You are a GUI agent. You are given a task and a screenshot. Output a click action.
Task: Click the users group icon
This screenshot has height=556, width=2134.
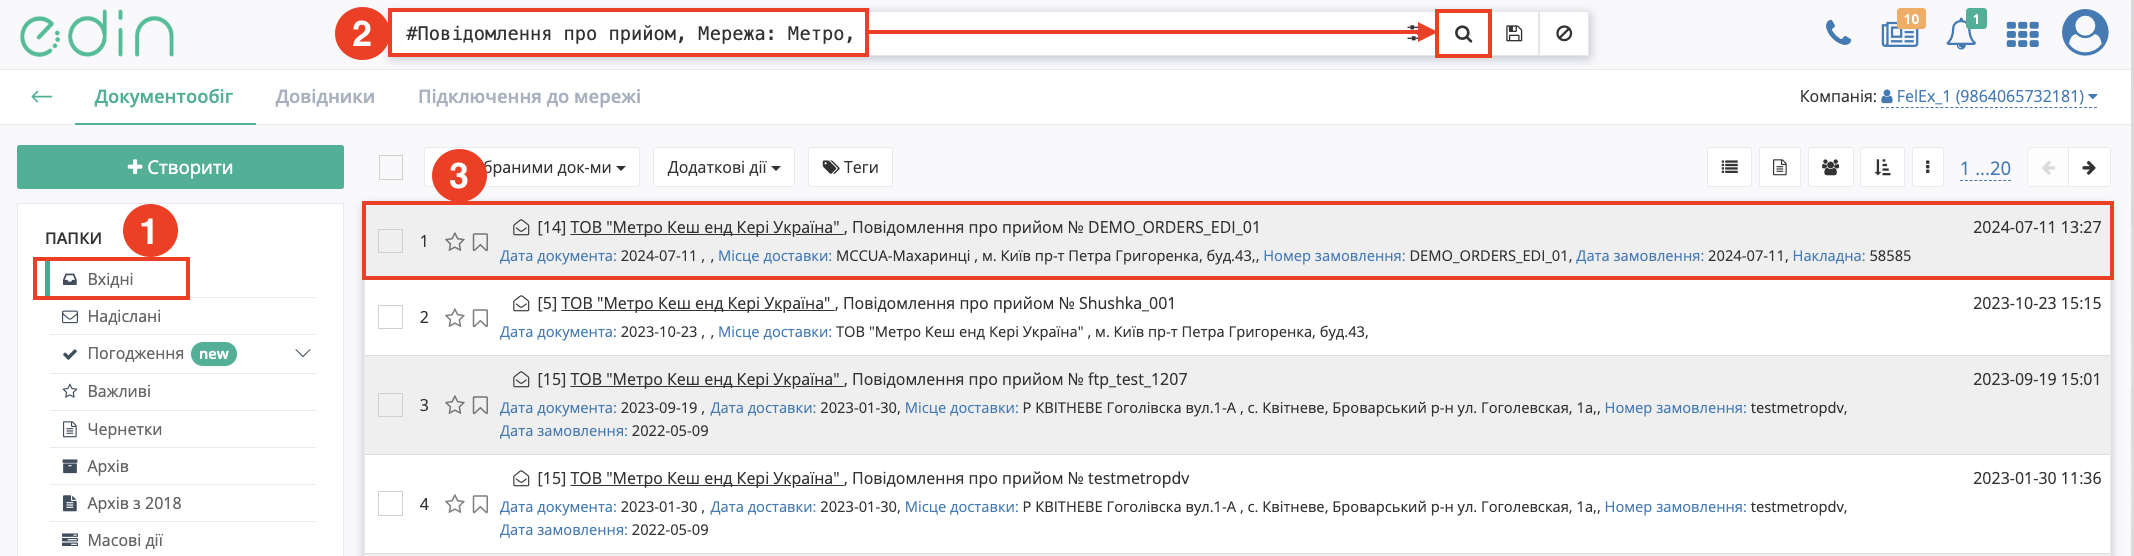point(1830,167)
